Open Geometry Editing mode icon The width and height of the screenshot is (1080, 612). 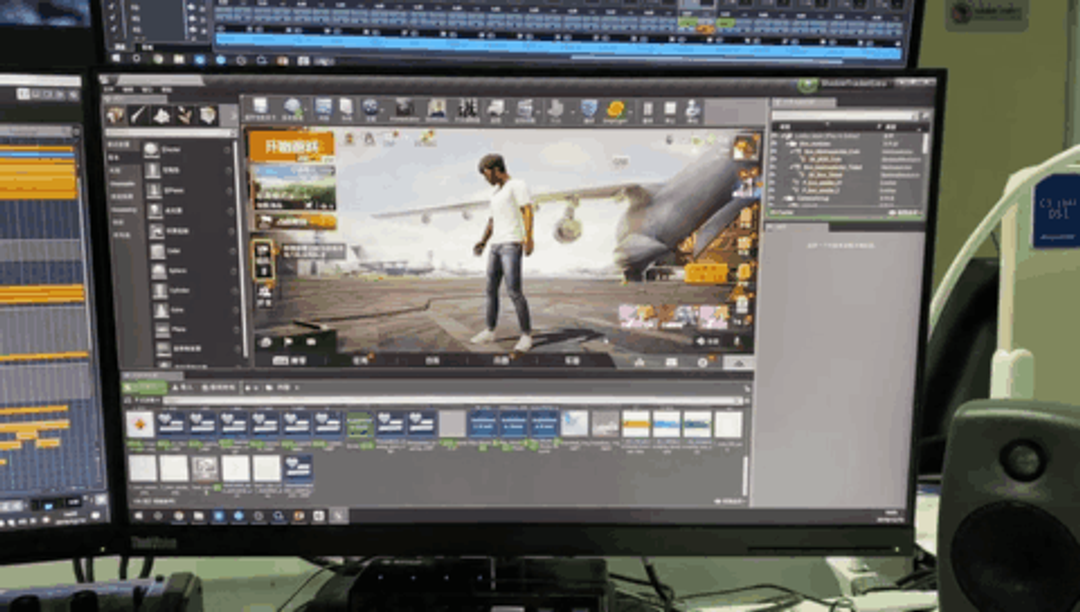(x=207, y=115)
